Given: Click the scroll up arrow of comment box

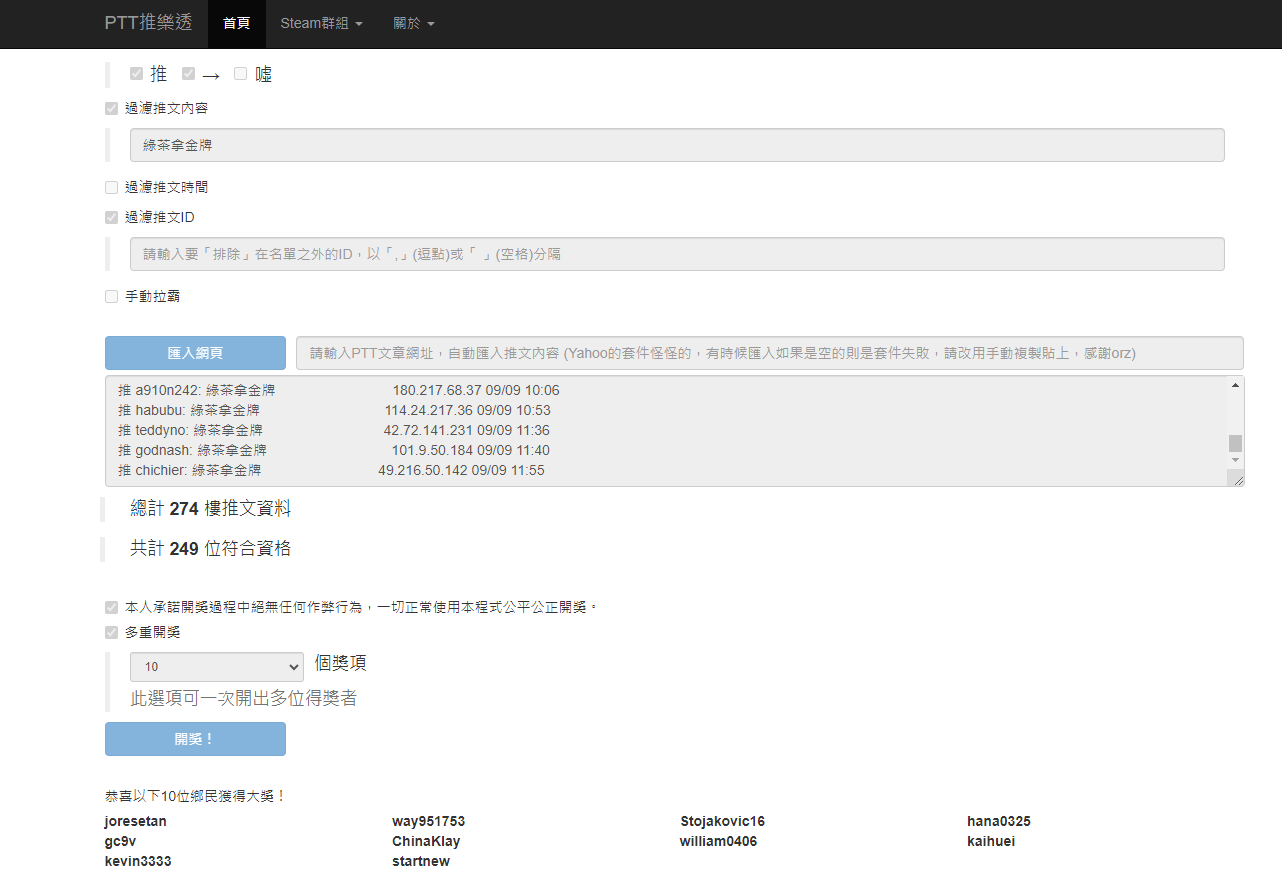Looking at the screenshot, I should tap(1235, 385).
